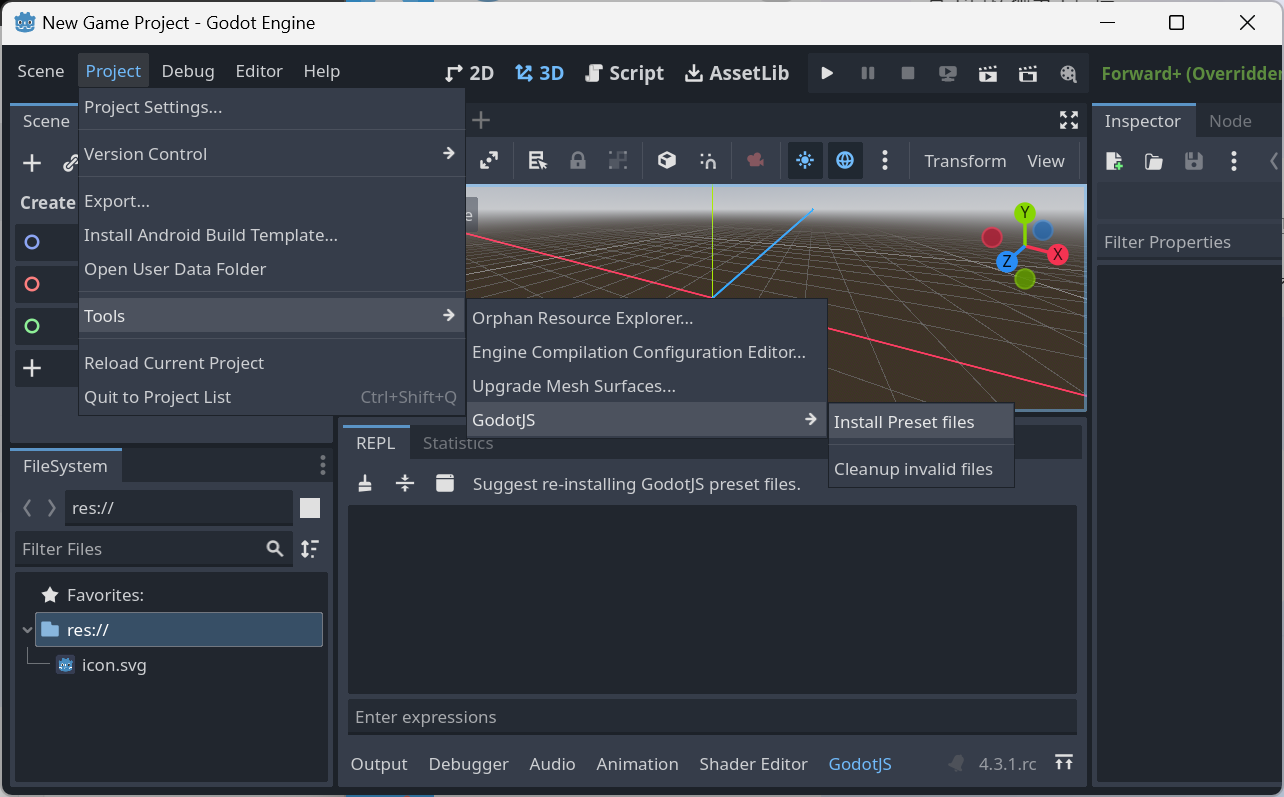Load a resource via Inspector folder icon
This screenshot has height=797, width=1284.
(1154, 161)
